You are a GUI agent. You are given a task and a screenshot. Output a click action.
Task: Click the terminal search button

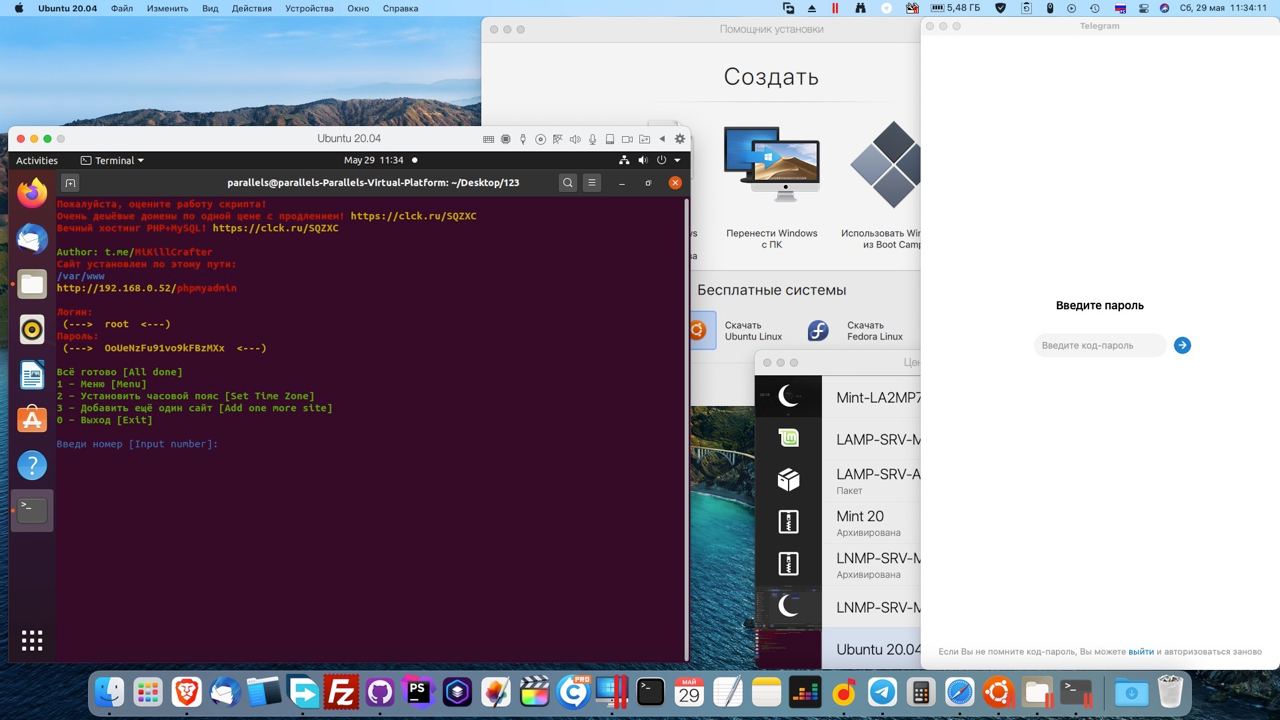567,183
